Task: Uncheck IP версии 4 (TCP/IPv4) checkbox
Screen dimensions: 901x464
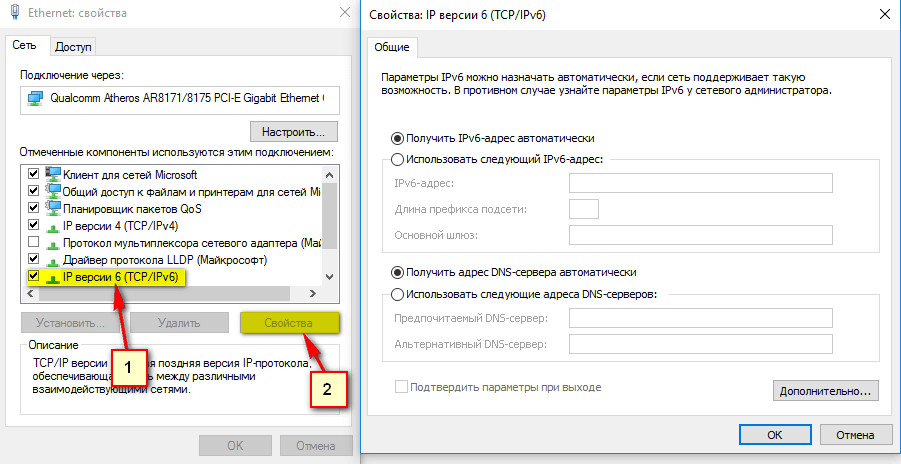Action: (33, 225)
